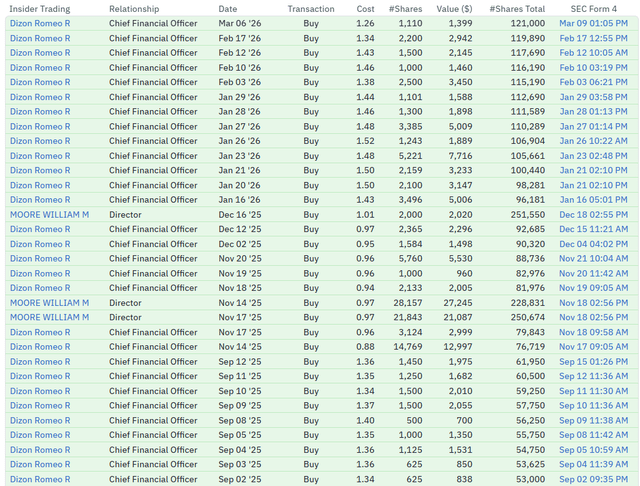Open filing dated Feb 10 03:19 PM
The height and width of the screenshot is (486, 640).
click(593, 68)
